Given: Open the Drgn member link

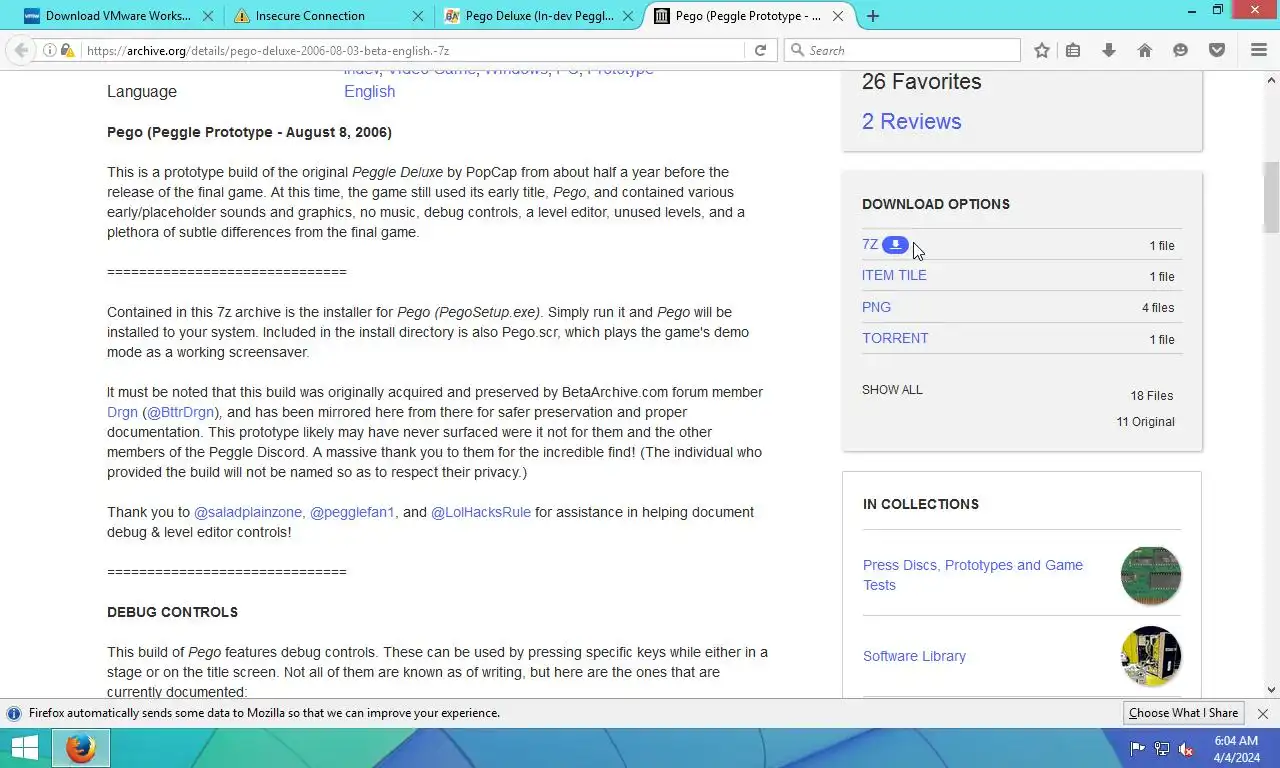Looking at the screenshot, I should pos(122,412).
